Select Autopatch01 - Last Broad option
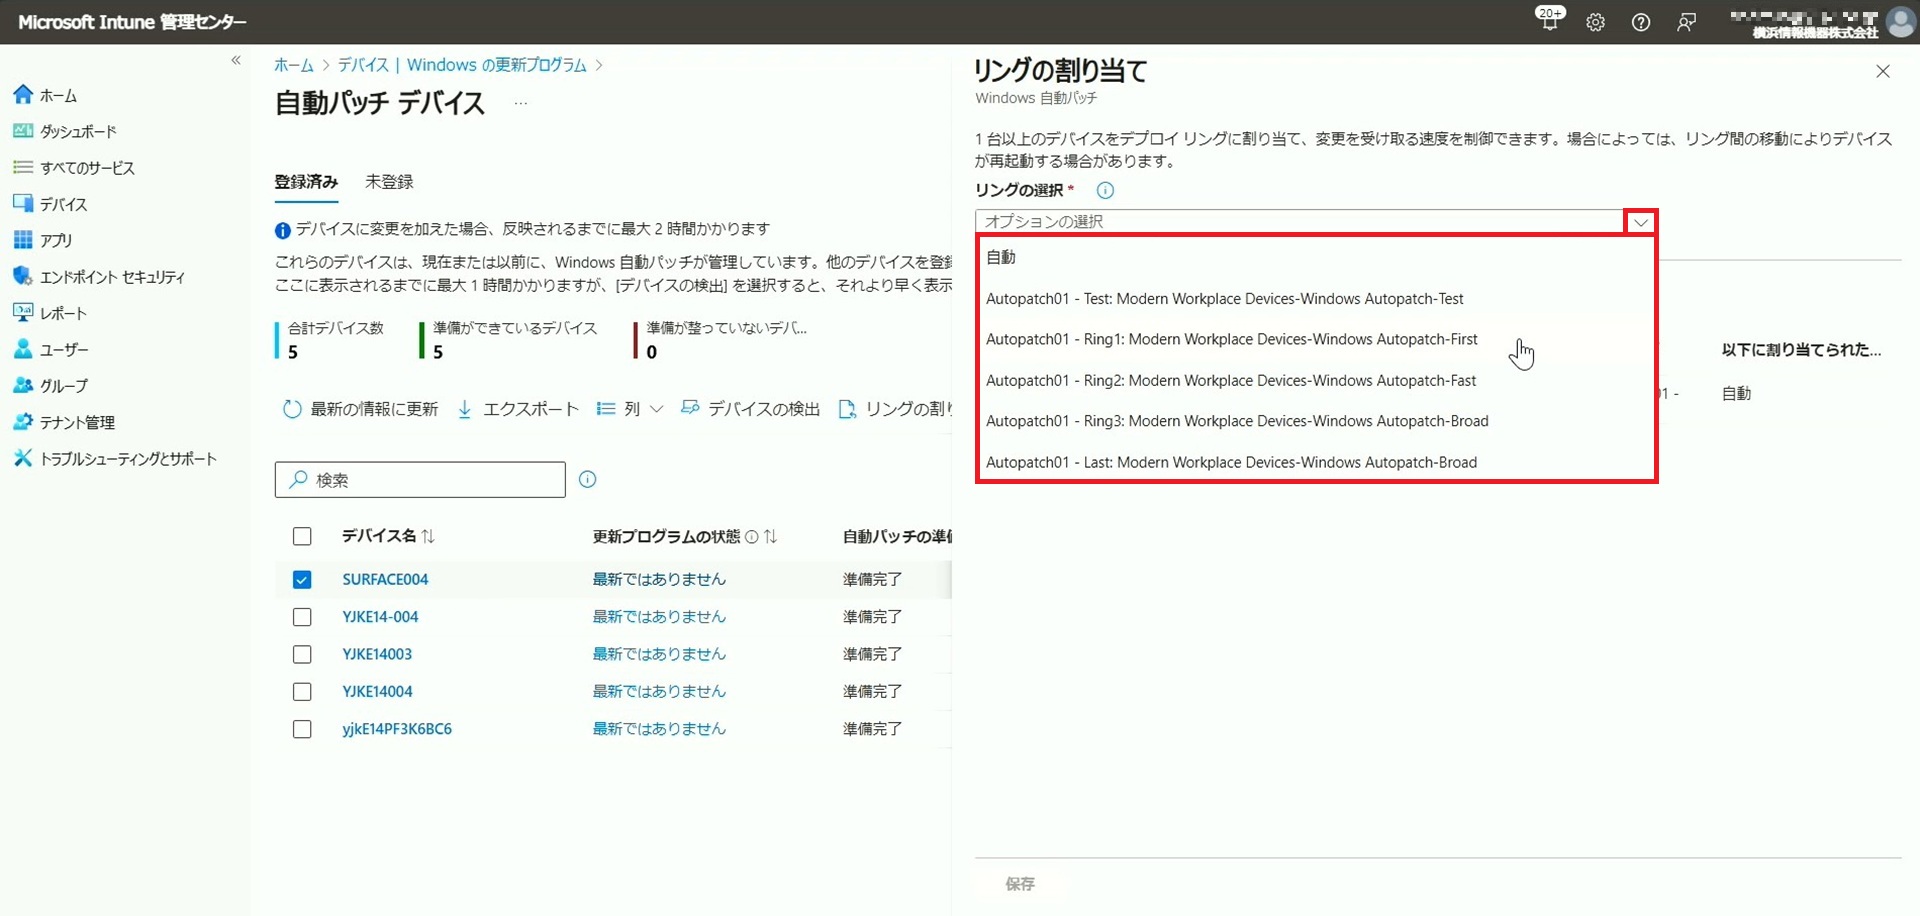The width and height of the screenshot is (1920, 916). pos(1316,462)
